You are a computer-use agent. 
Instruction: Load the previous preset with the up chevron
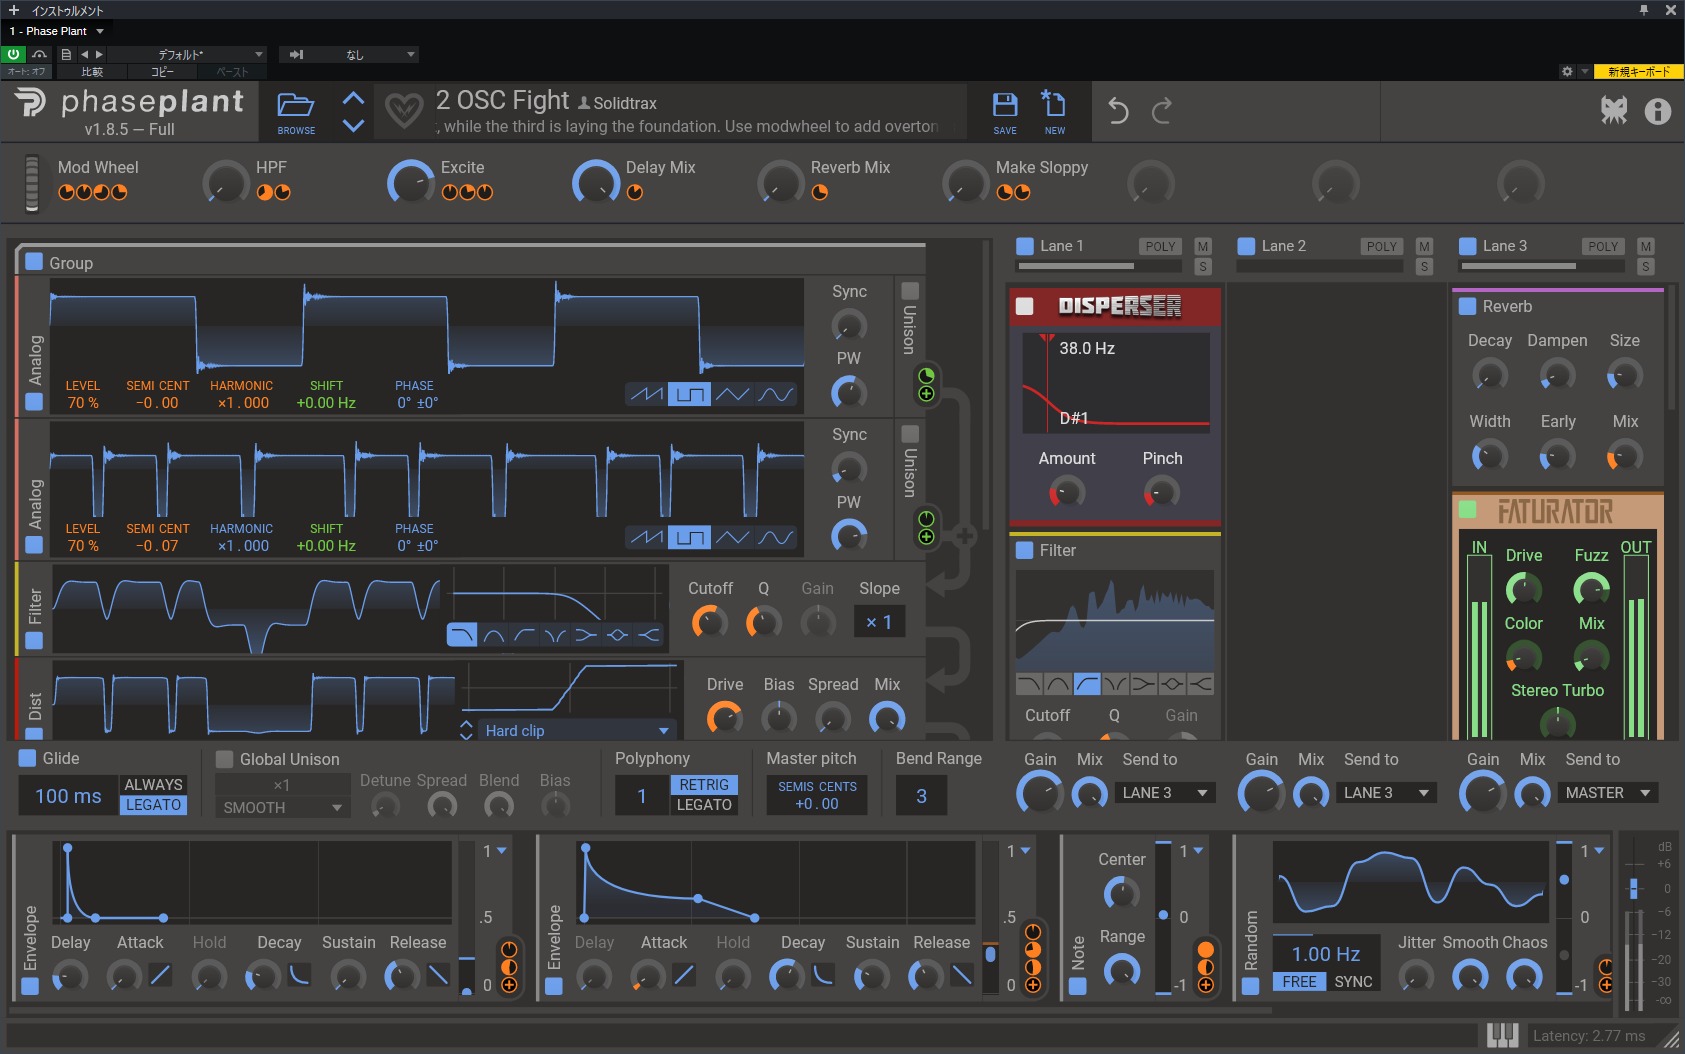[x=353, y=98]
